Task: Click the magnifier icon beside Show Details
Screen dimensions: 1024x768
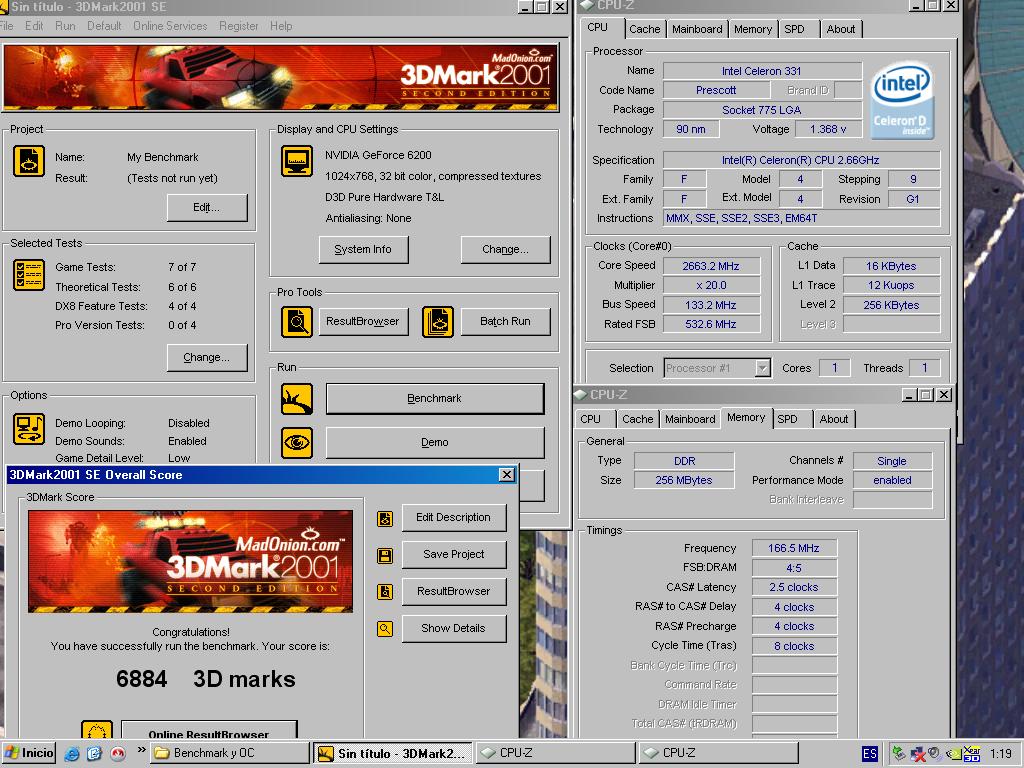Action: [385, 629]
